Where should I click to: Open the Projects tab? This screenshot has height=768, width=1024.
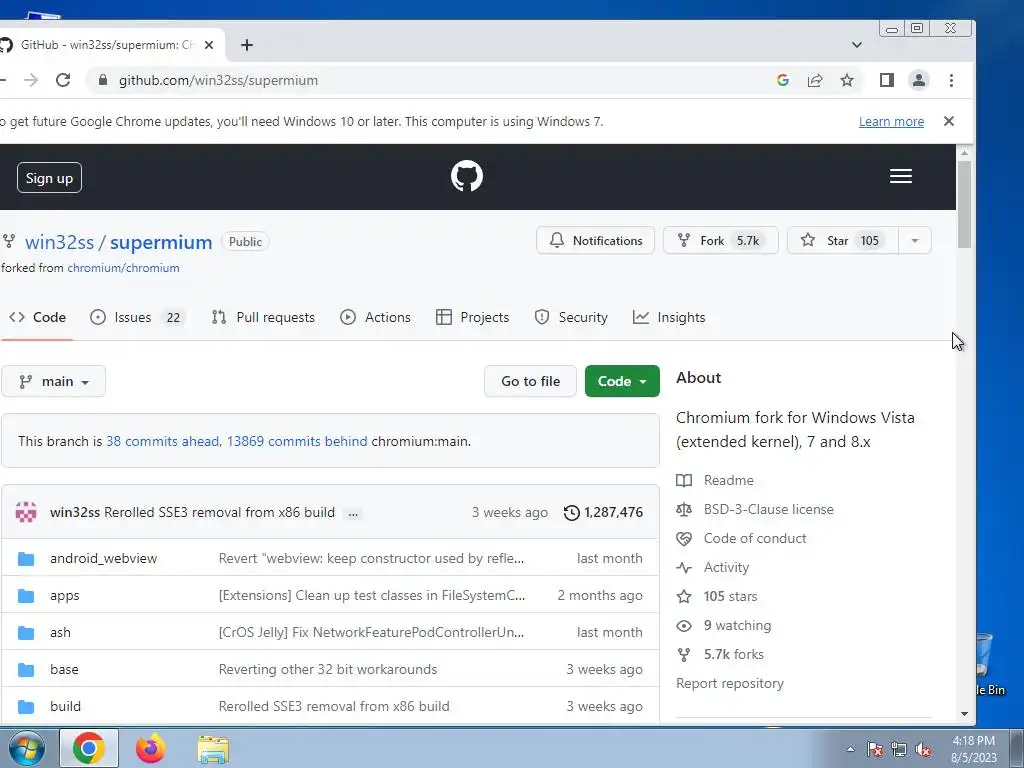(x=472, y=317)
